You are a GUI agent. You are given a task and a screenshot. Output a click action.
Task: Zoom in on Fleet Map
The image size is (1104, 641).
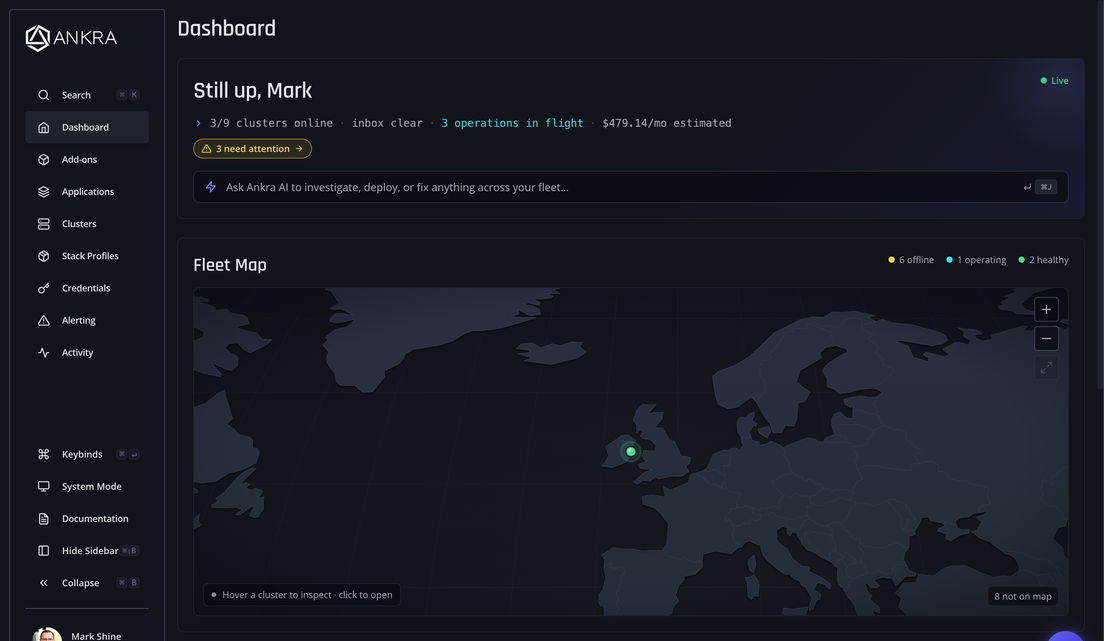click(x=1046, y=309)
